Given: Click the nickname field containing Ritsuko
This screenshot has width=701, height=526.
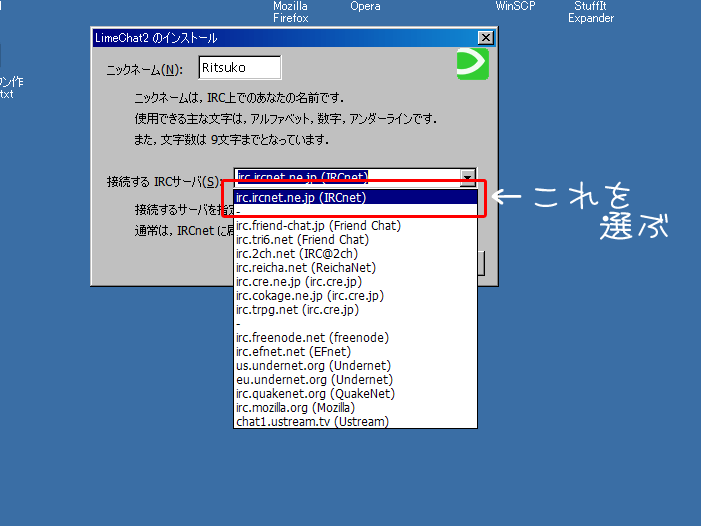Looking at the screenshot, I should tap(240, 68).
